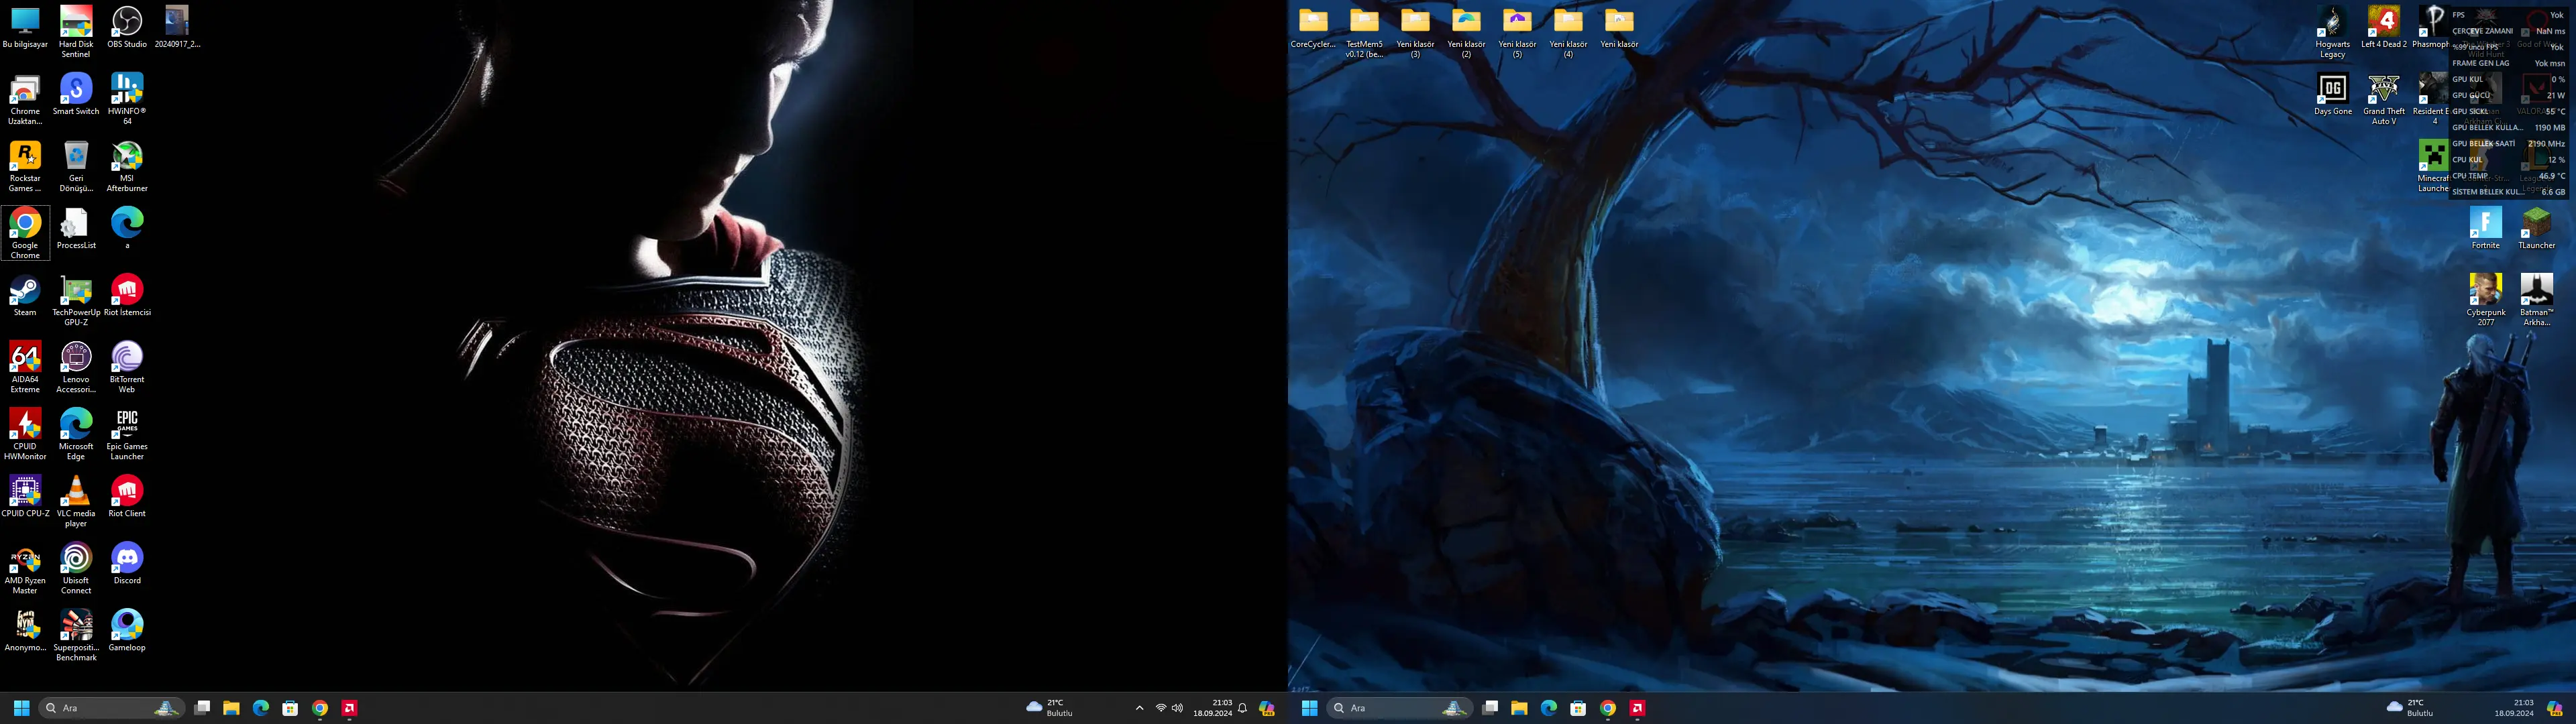Open the Lenovo Accessories shortcut
This screenshot has height=724, width=2576.
click(76, 368)
